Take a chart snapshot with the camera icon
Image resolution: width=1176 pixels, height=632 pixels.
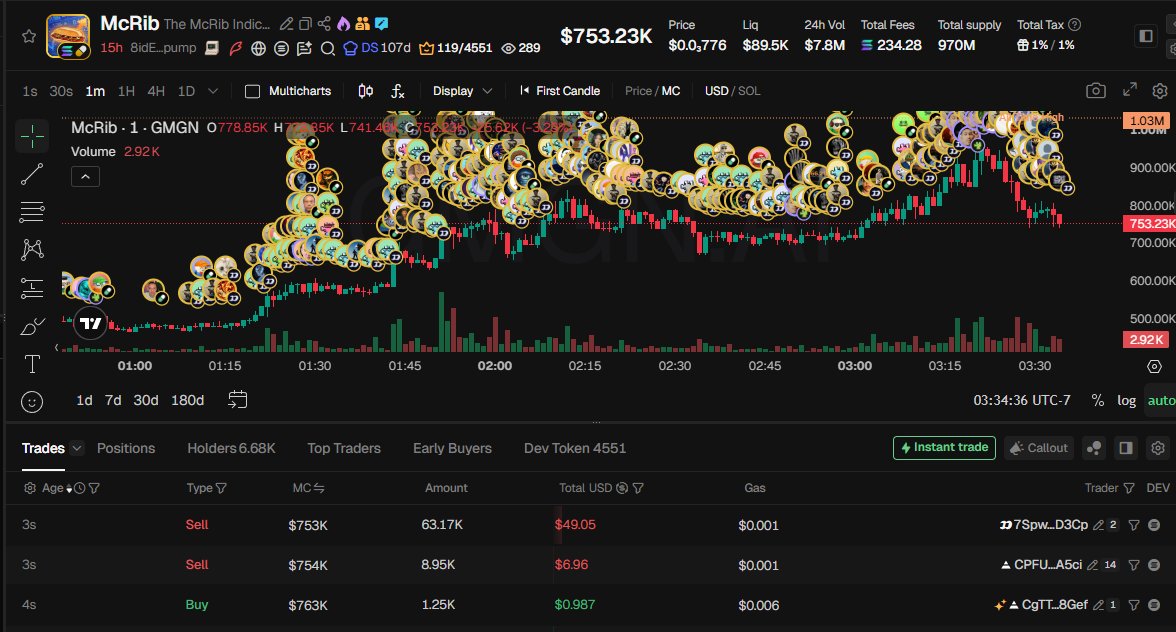click(x=1096, y=91)
